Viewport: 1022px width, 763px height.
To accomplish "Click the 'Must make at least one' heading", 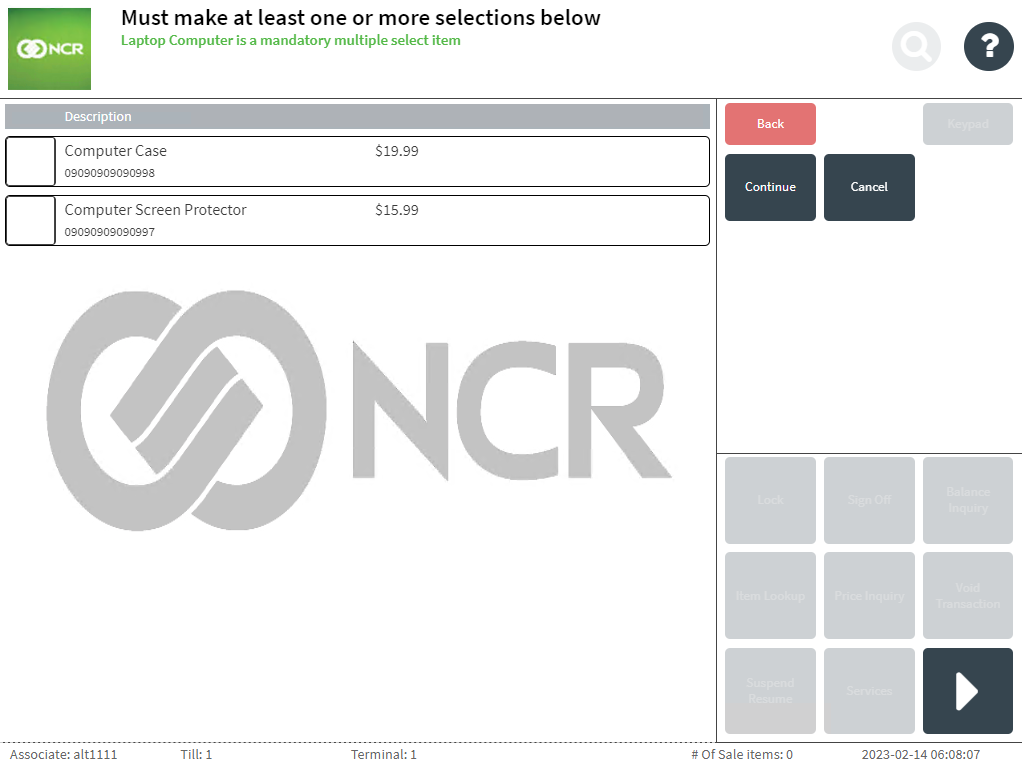I will point(360,18).
